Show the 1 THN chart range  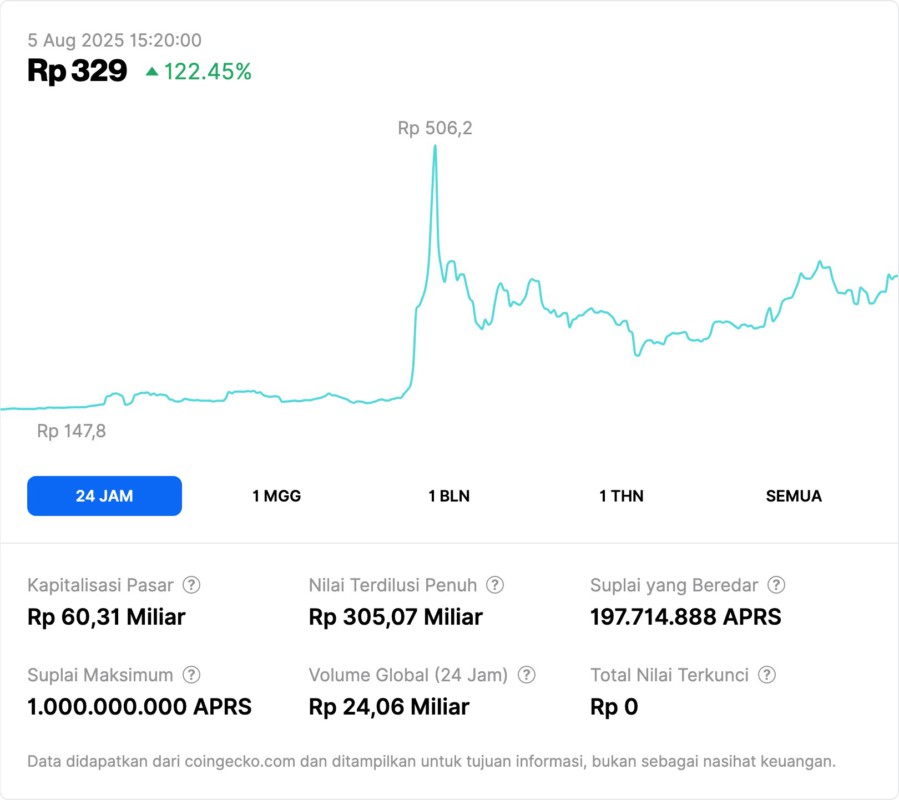point(621,496)
